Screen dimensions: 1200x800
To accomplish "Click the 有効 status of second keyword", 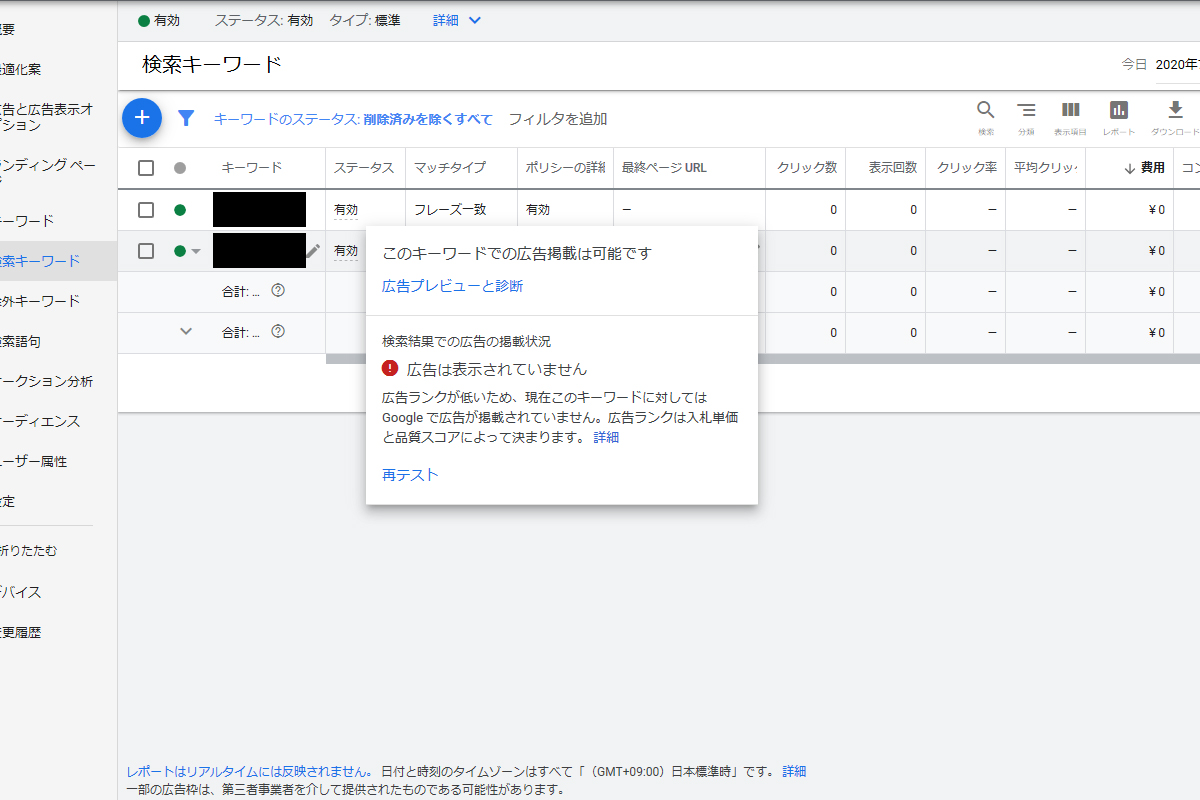I will (x=346, y=251).
